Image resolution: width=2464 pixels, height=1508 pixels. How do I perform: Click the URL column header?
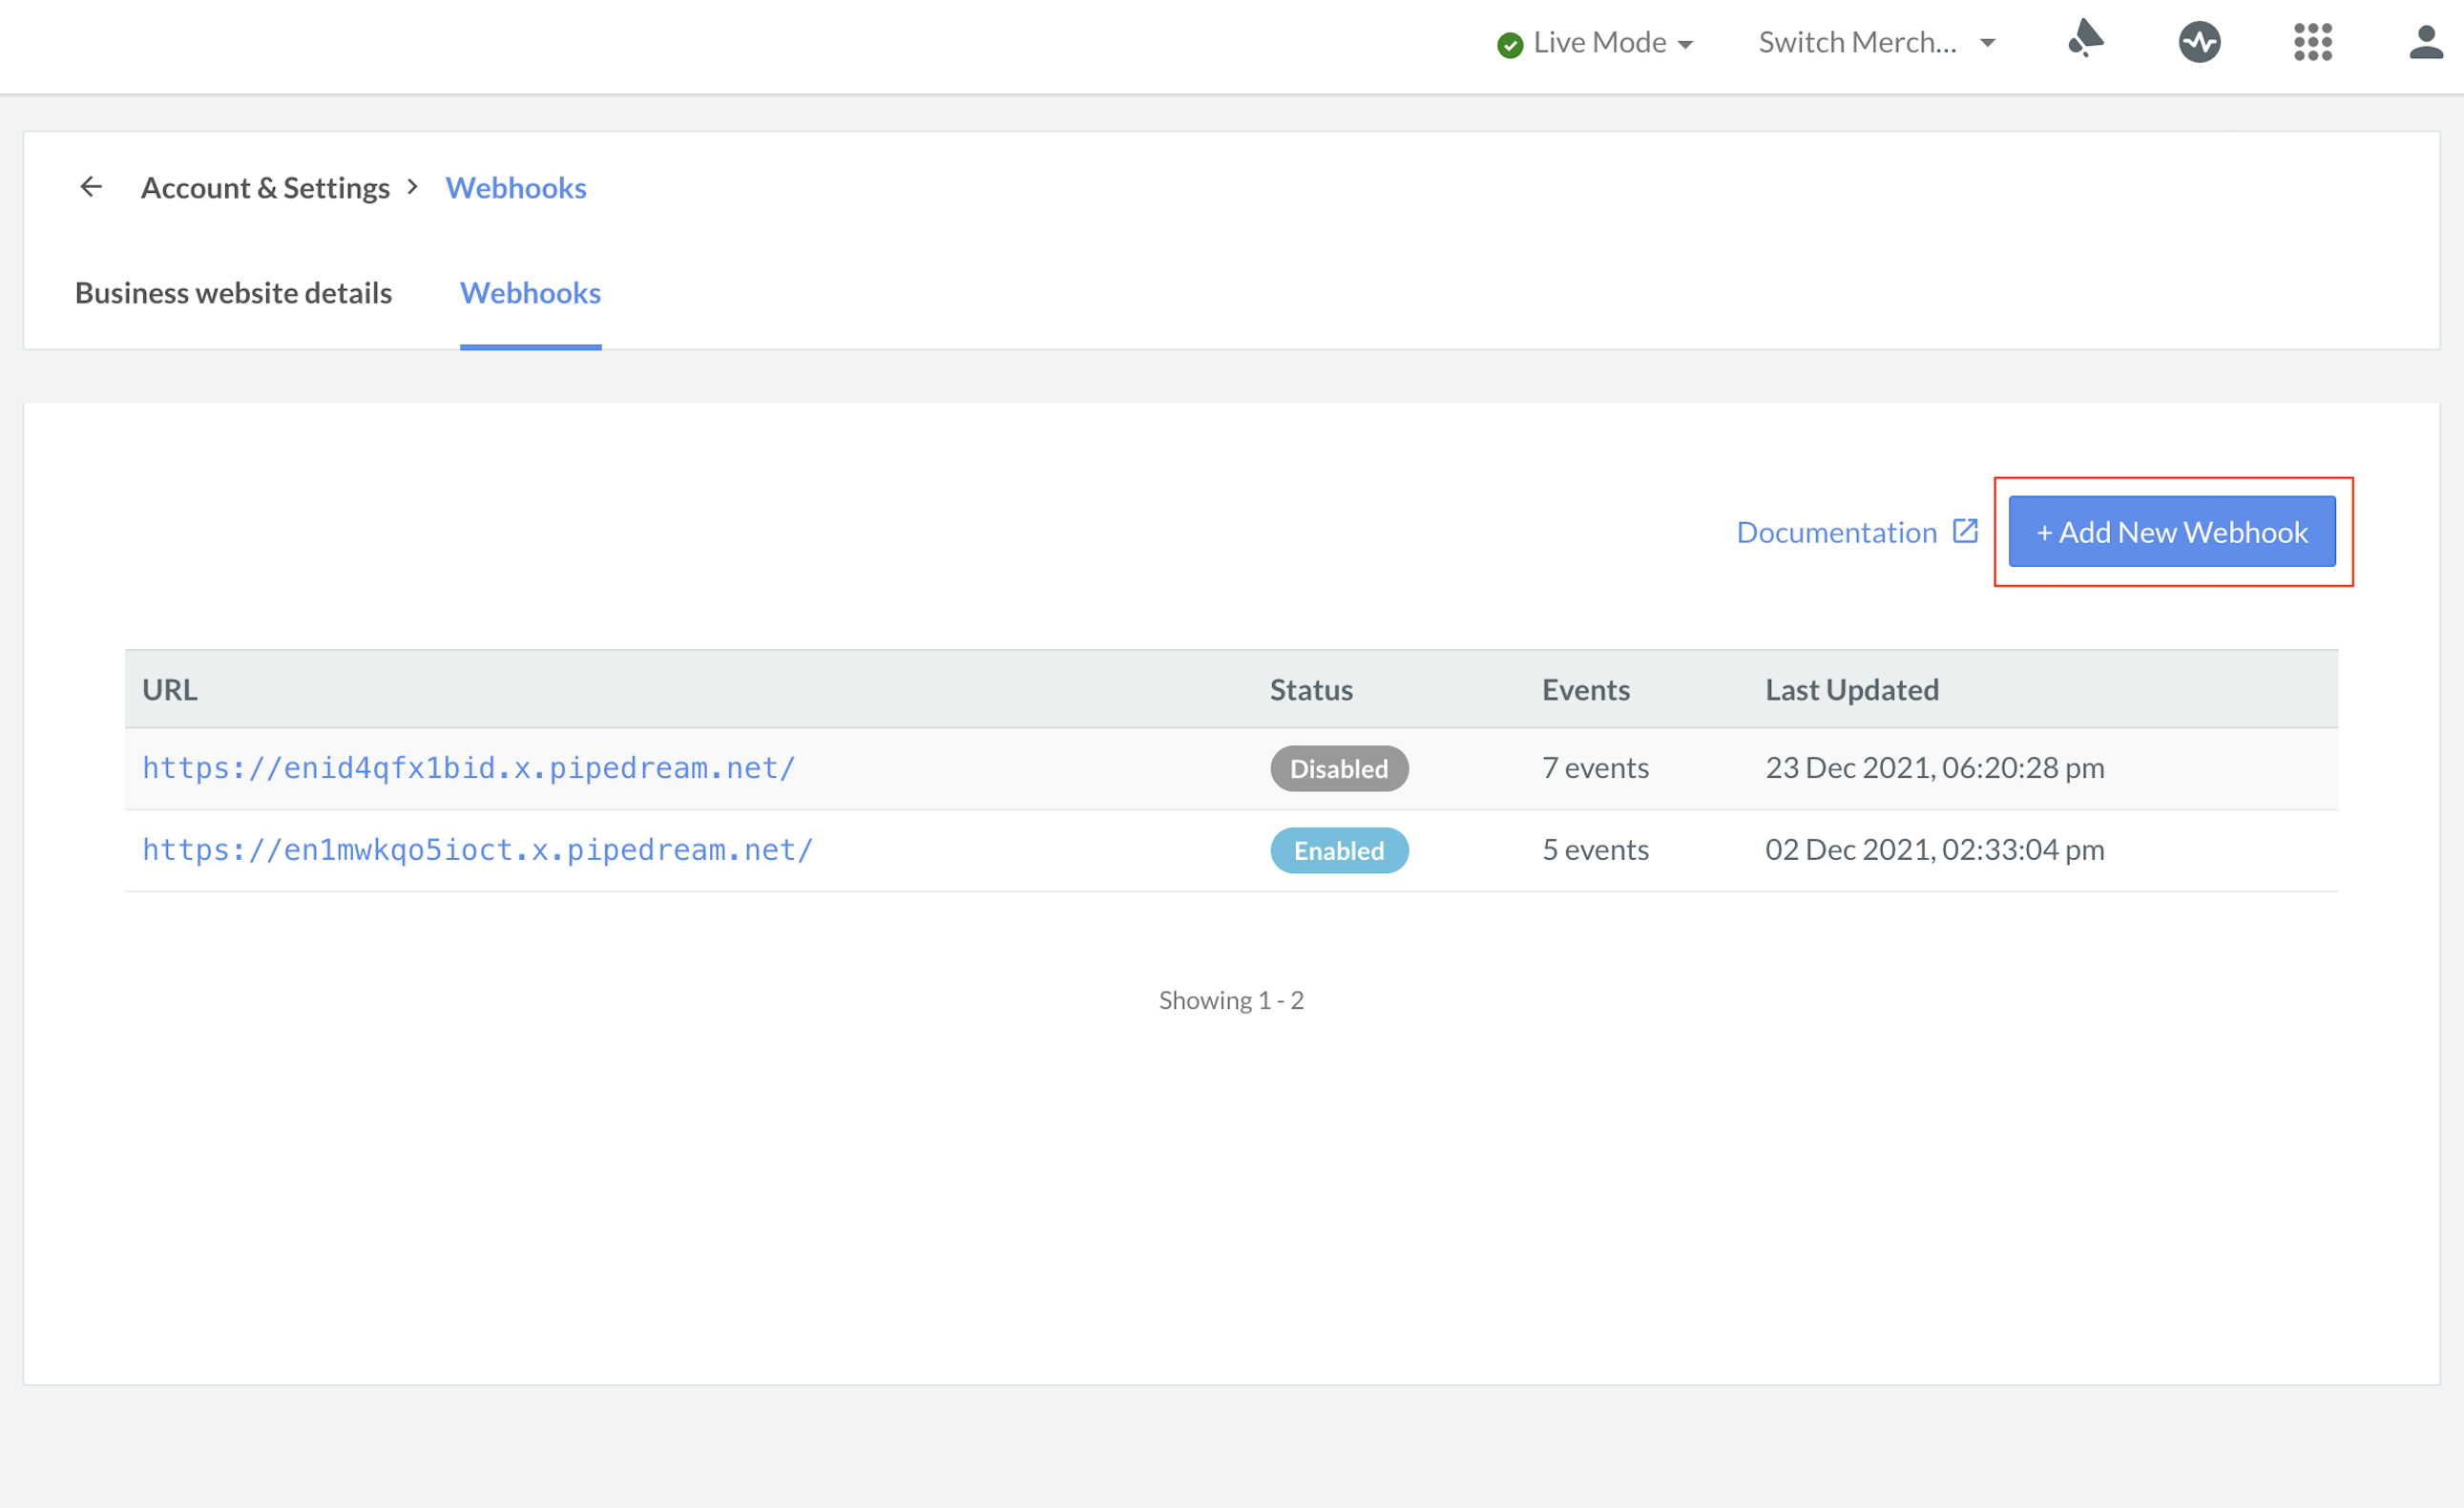[169, 690]
